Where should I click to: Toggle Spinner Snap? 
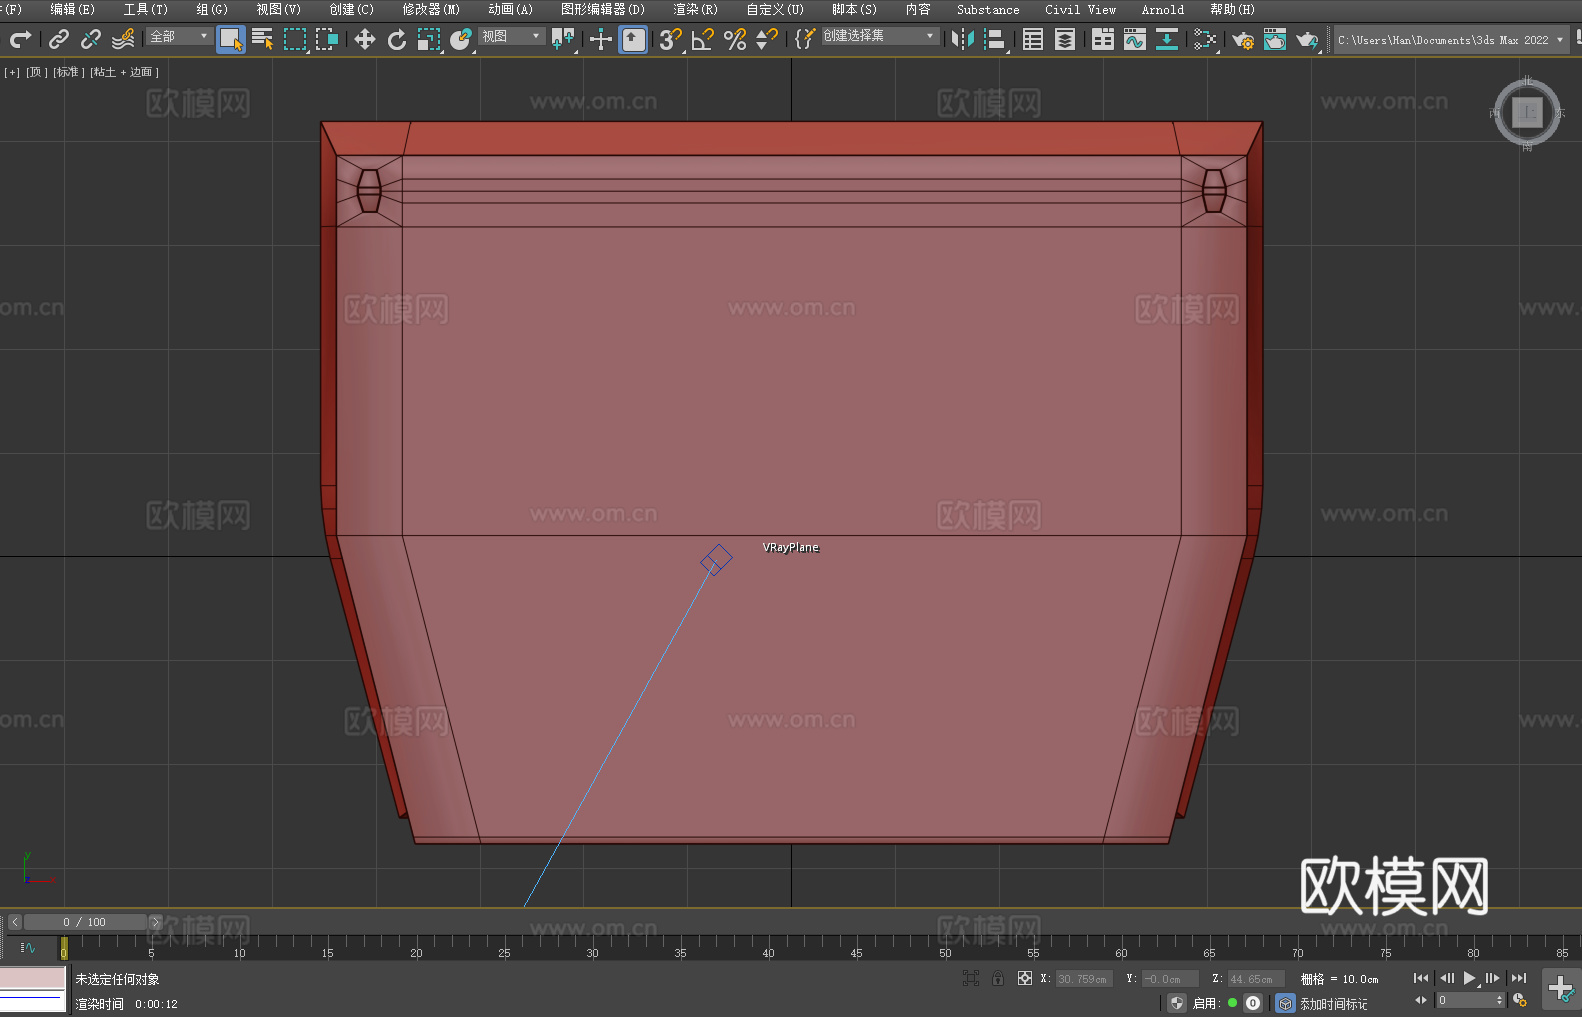point(767,39)
